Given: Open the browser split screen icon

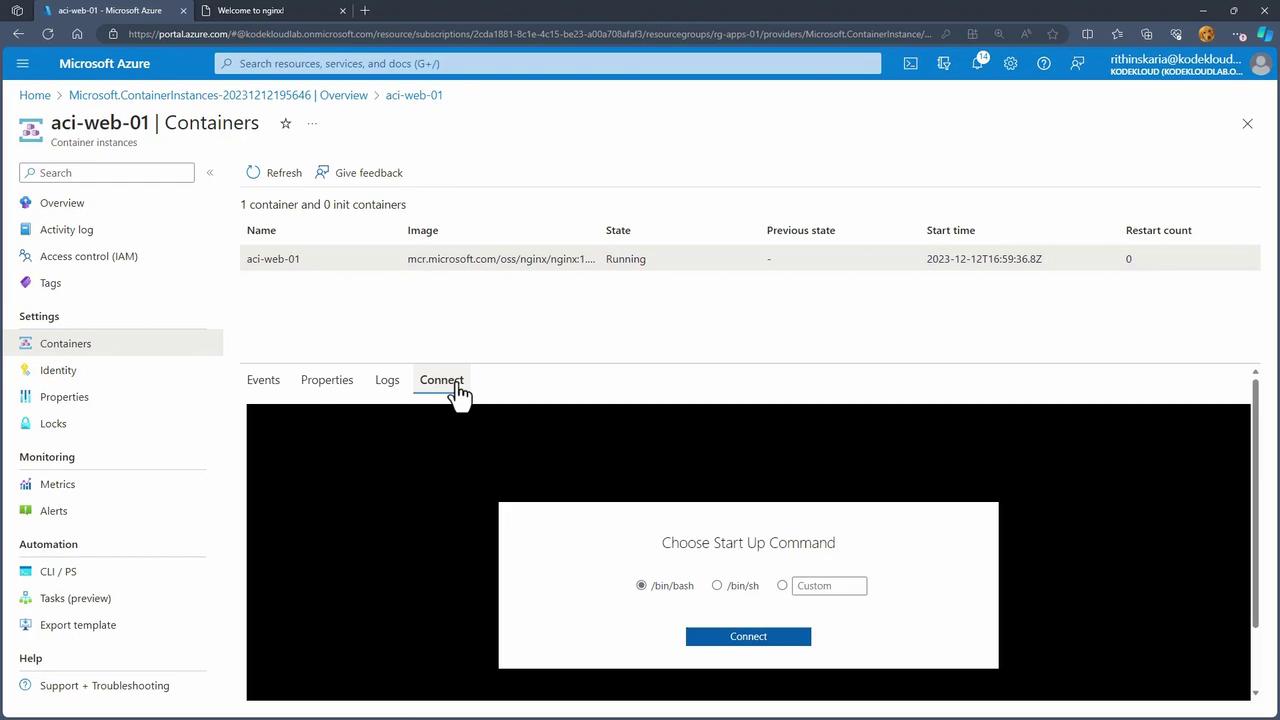Looking at the screenshot, I should point(1087,34).
